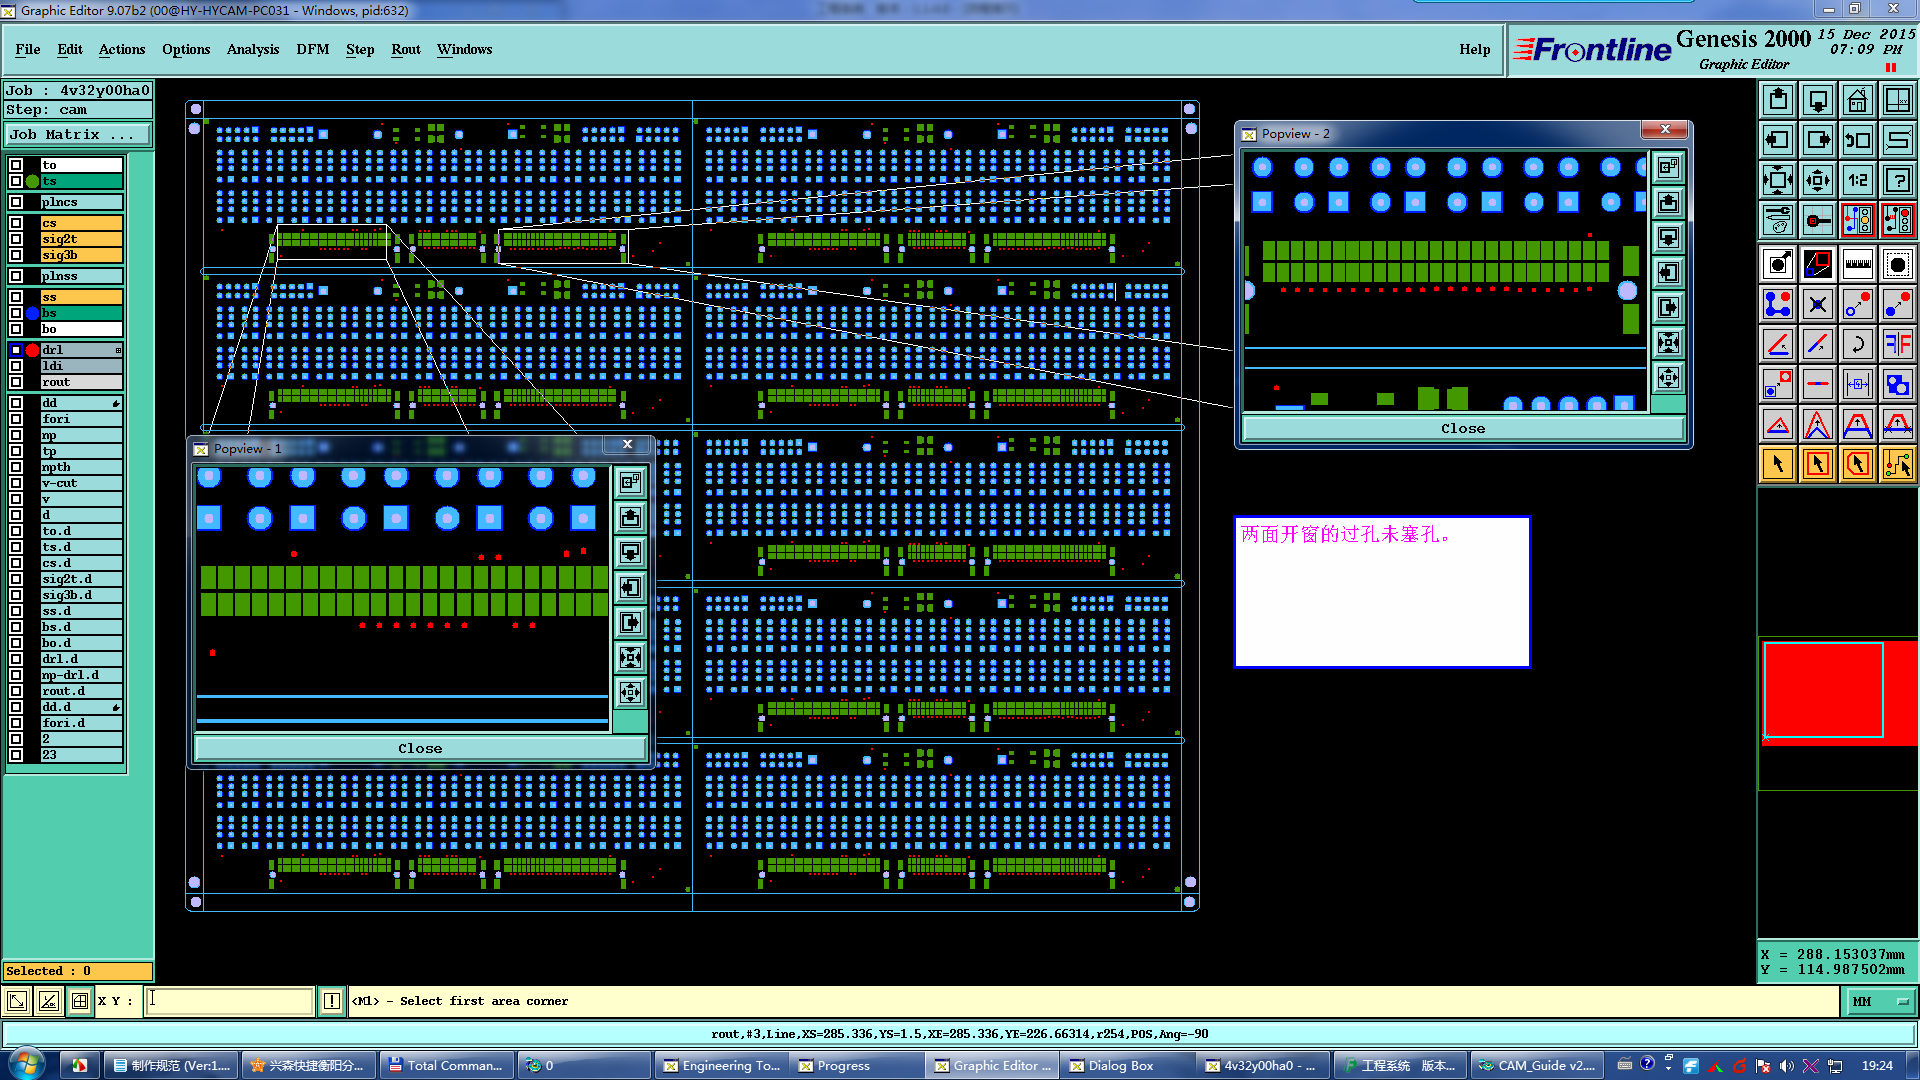Open Engineering Toolkit taskbar item
The image size is (1920, 1080).
point(722,1065)
